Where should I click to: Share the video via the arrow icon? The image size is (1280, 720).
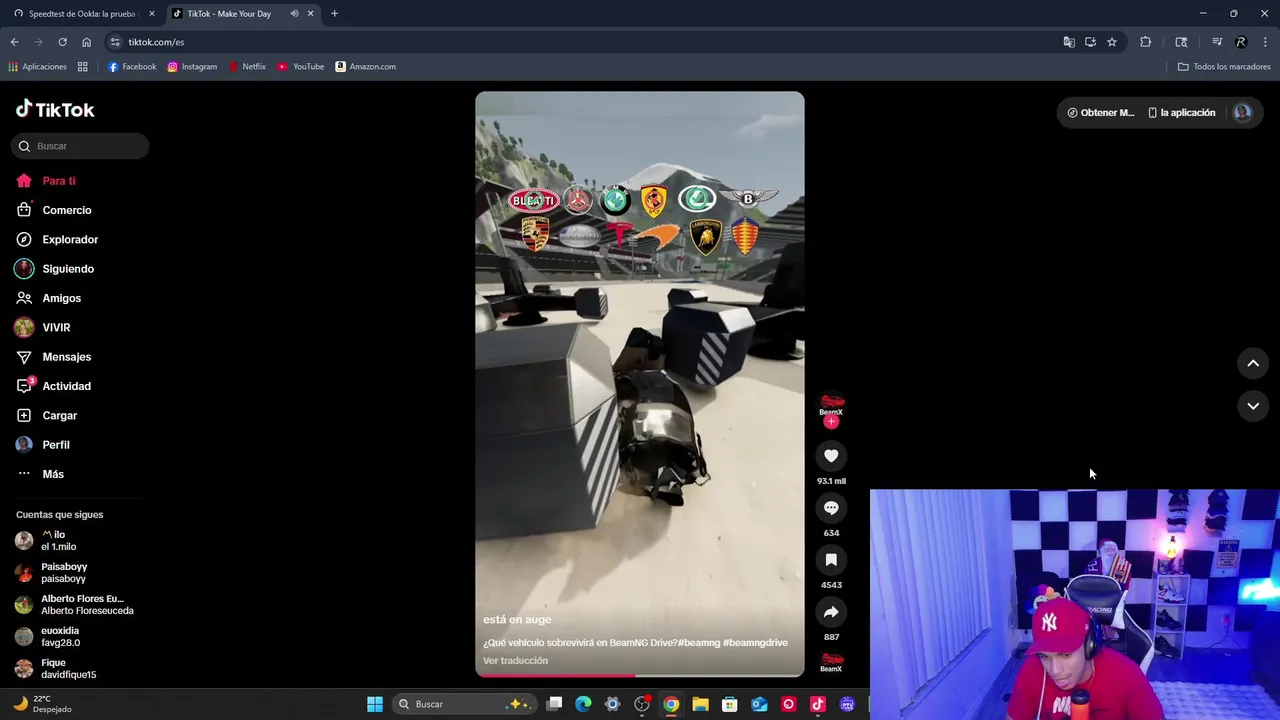click(831, 612)
